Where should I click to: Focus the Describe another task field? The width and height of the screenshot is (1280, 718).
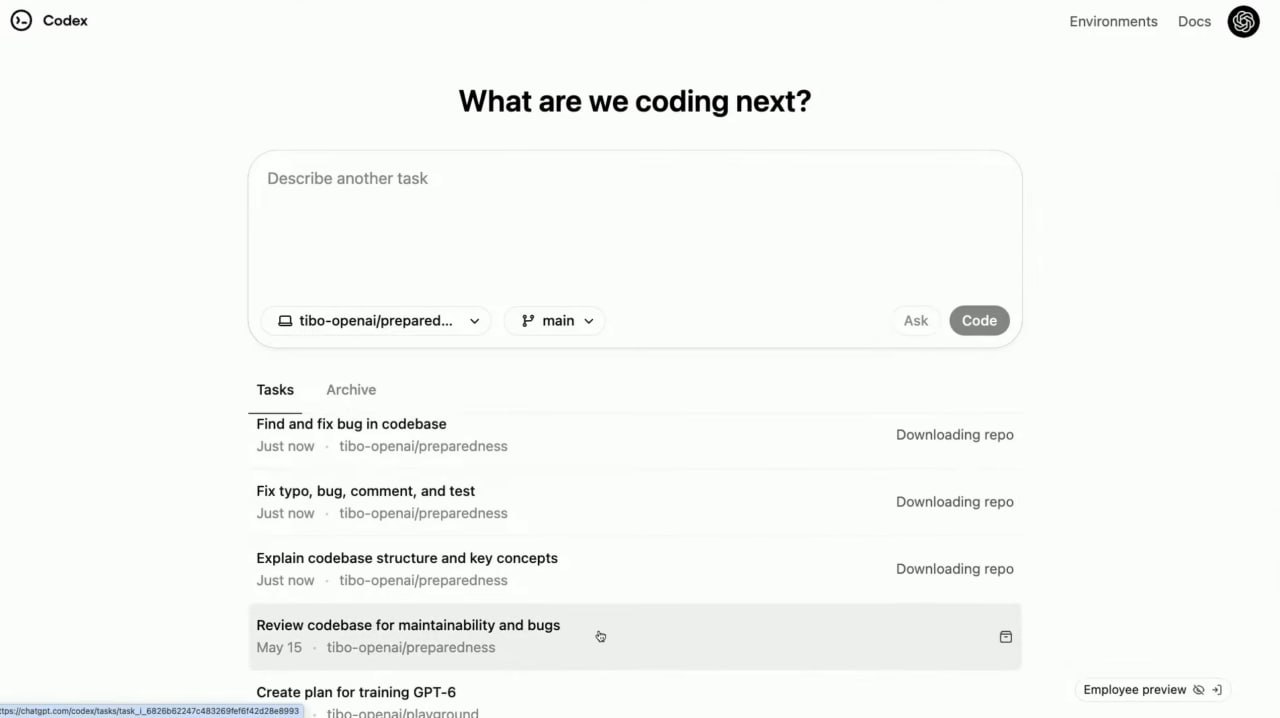[x=634, y=220]
